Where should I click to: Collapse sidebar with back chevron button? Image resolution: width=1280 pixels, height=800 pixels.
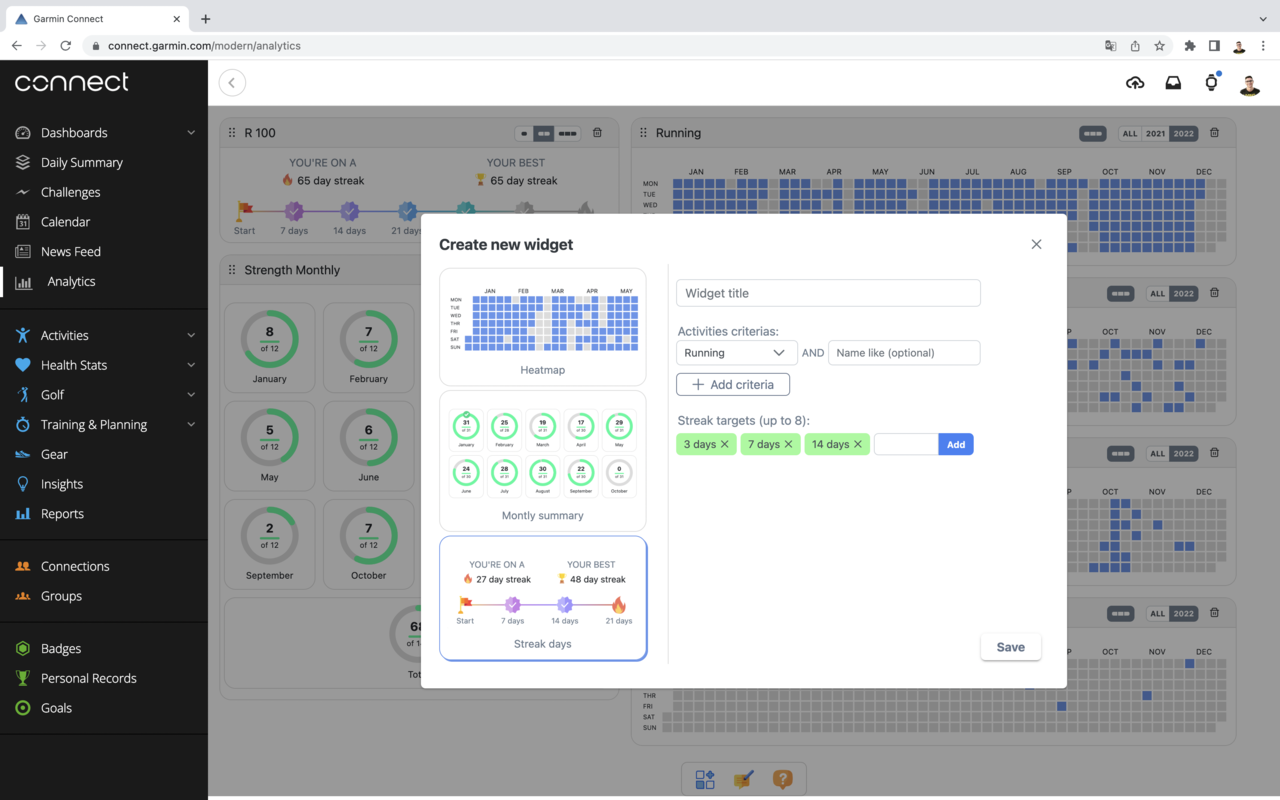coord(232,83)
